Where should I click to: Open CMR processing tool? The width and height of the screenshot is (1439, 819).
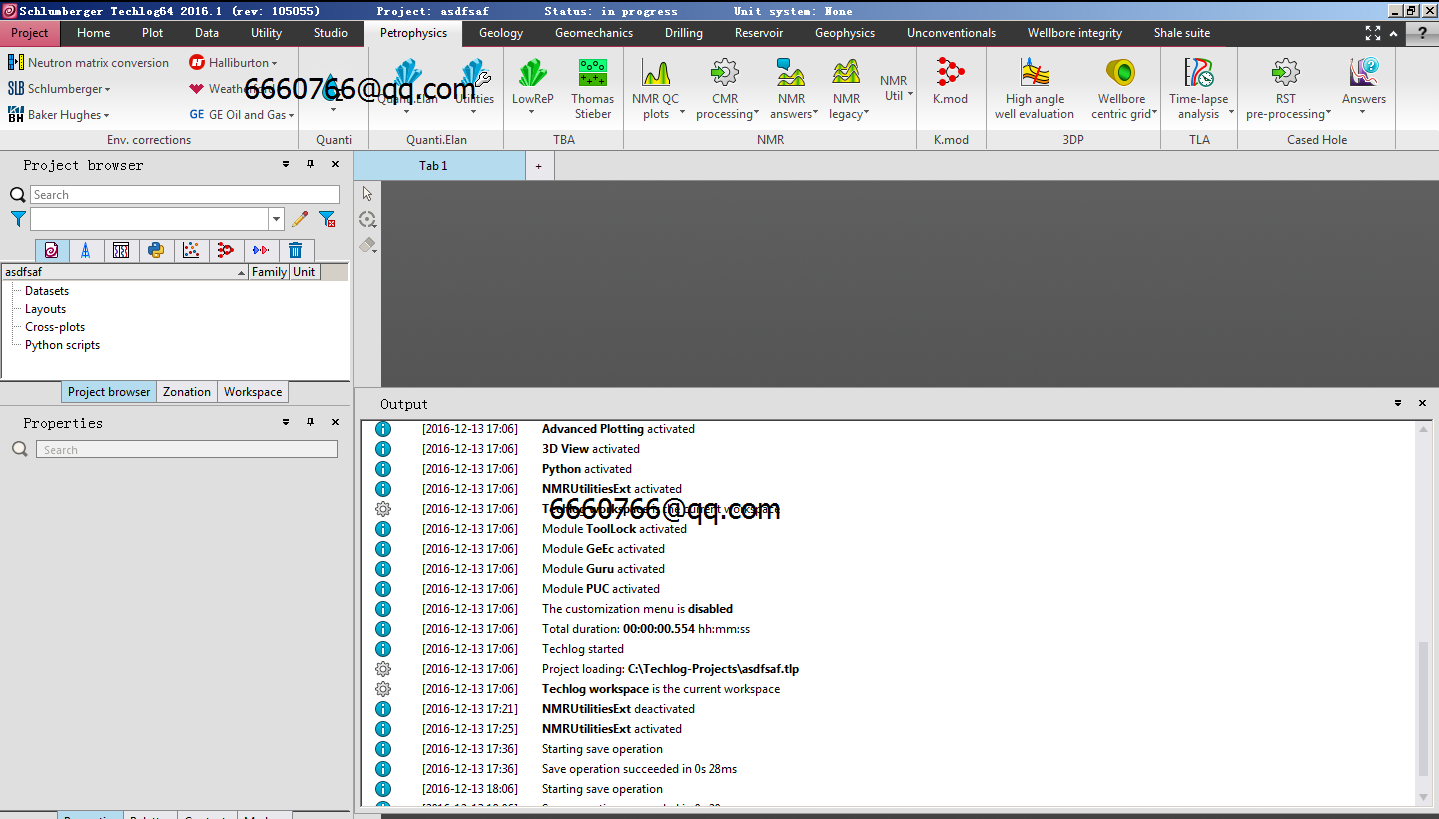click(725, 88)
